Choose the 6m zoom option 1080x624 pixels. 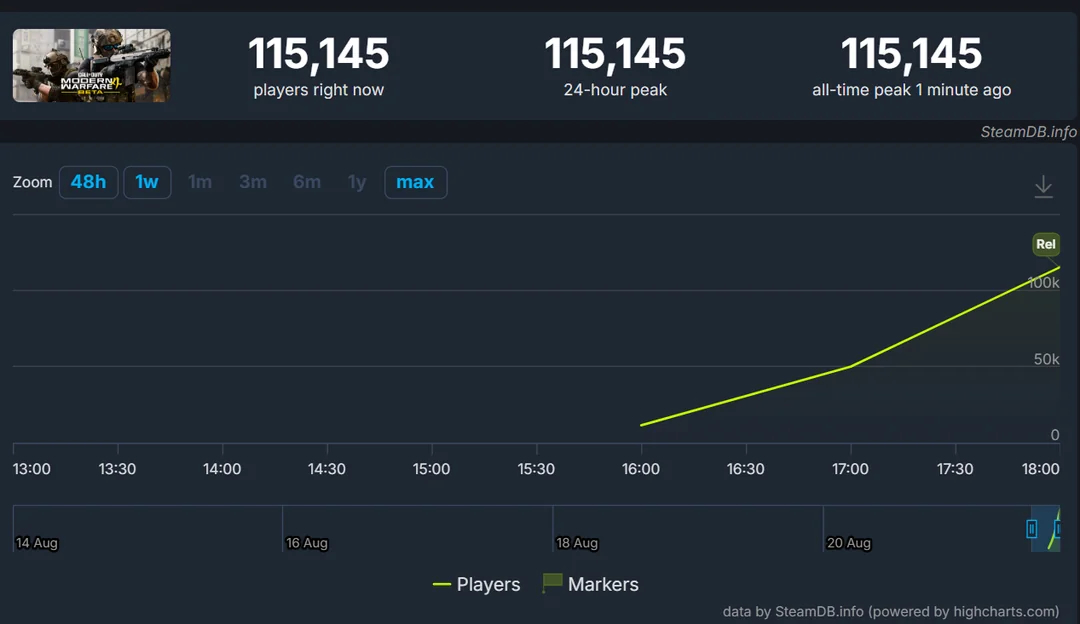pyautogui.click(x=307, y=183)
